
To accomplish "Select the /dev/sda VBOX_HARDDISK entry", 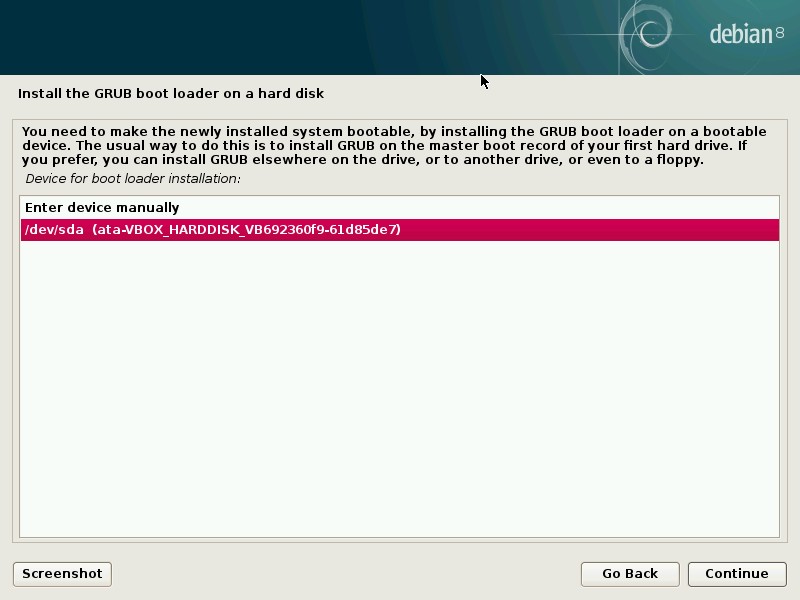I will (x=399, y=230).
